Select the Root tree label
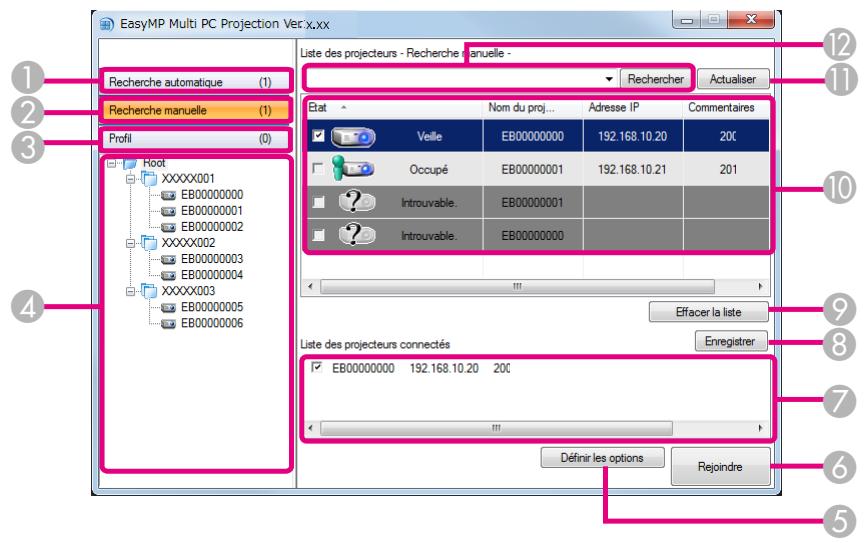Viewport: 865px width, 543px height. pos(154,163)
